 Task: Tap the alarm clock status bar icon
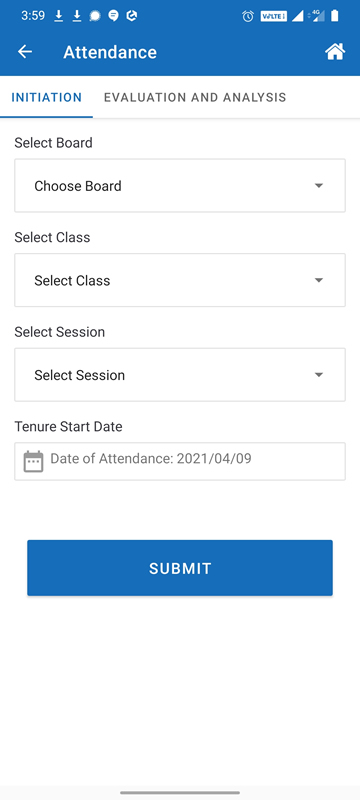(248, 16)
